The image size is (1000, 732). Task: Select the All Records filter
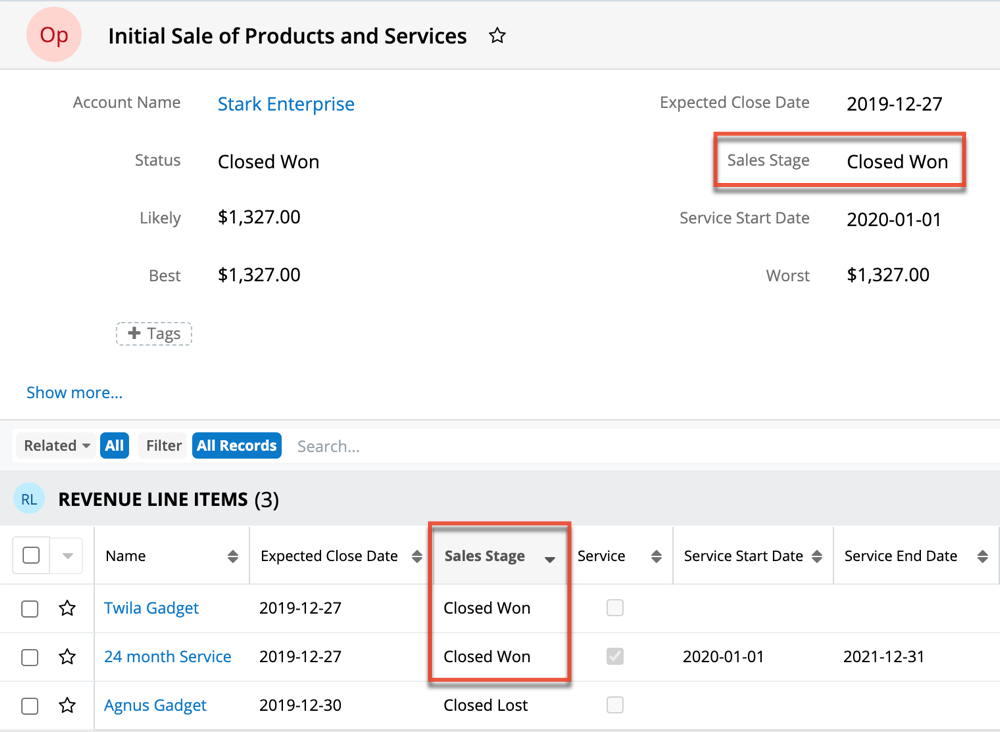[236, 446]
